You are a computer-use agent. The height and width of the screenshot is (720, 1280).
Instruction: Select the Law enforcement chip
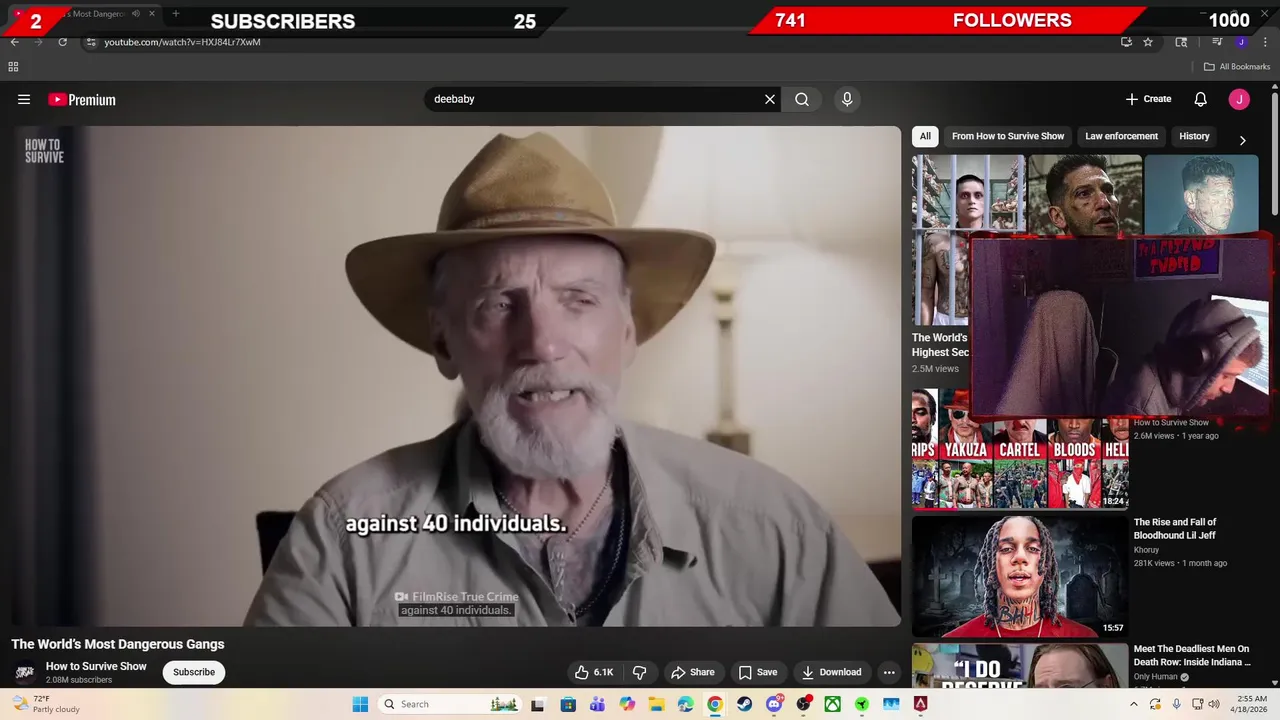point(1121,136)
